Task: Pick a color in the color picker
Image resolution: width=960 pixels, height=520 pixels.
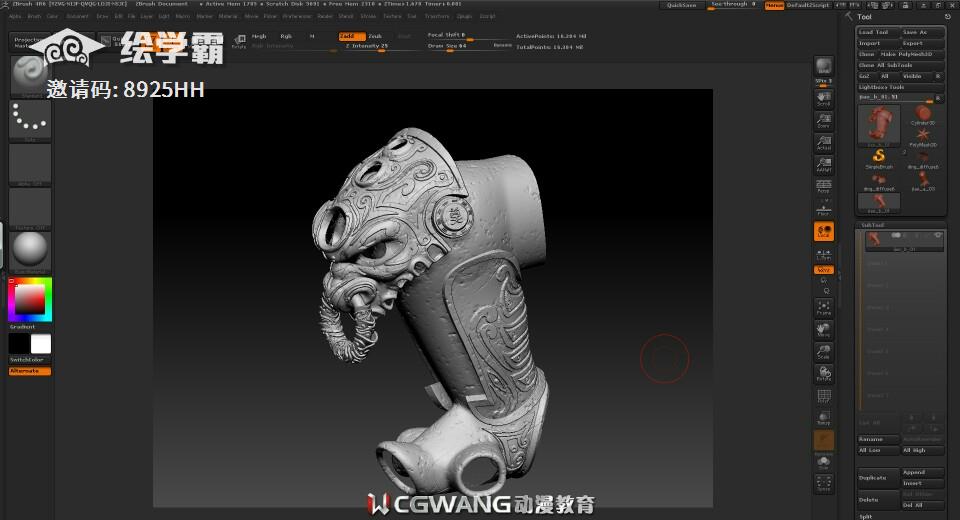Action: 30,299
